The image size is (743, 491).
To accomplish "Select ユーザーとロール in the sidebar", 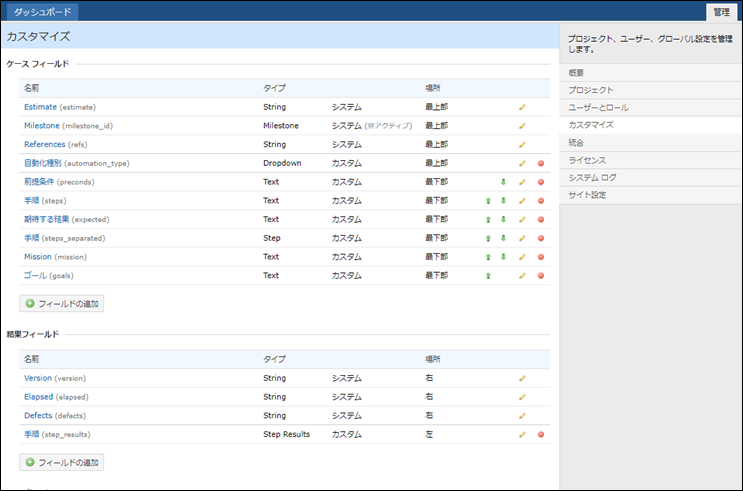I will click(598, 107).
